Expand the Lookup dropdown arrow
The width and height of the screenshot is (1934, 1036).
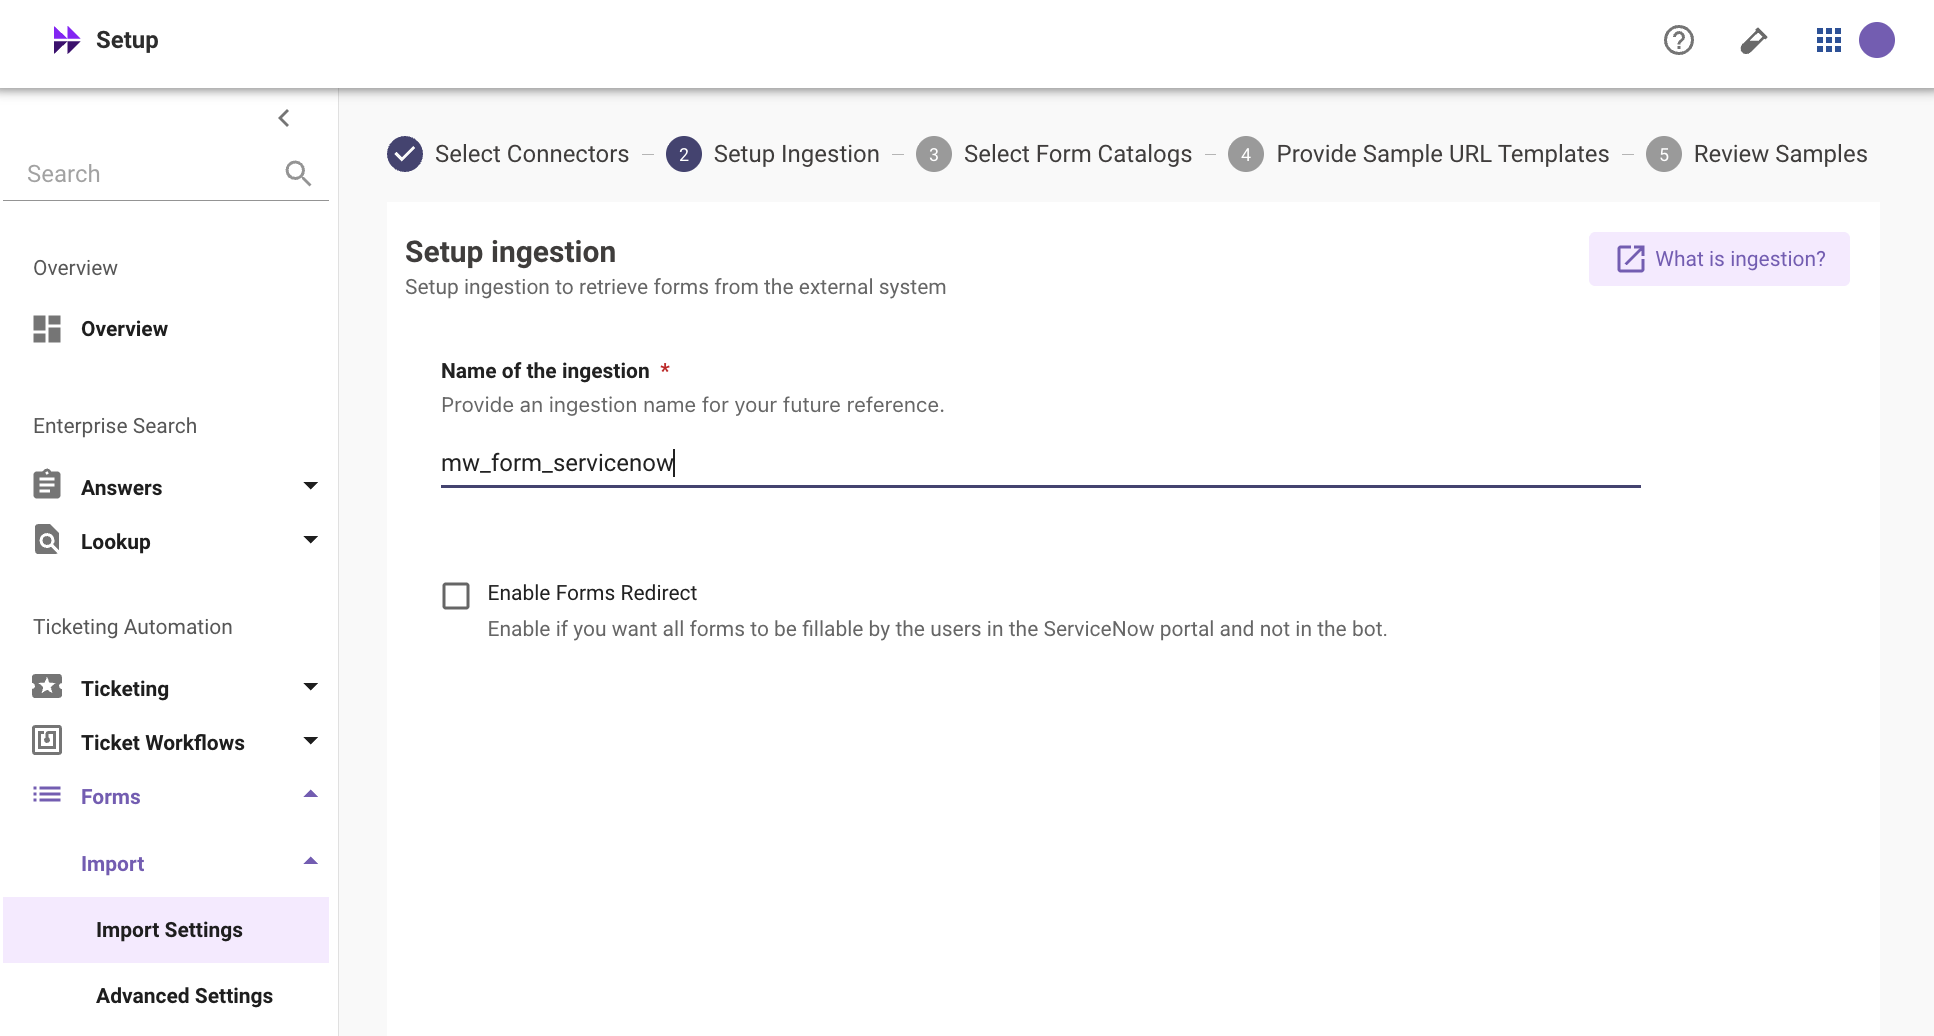click(x=311, y=540)
